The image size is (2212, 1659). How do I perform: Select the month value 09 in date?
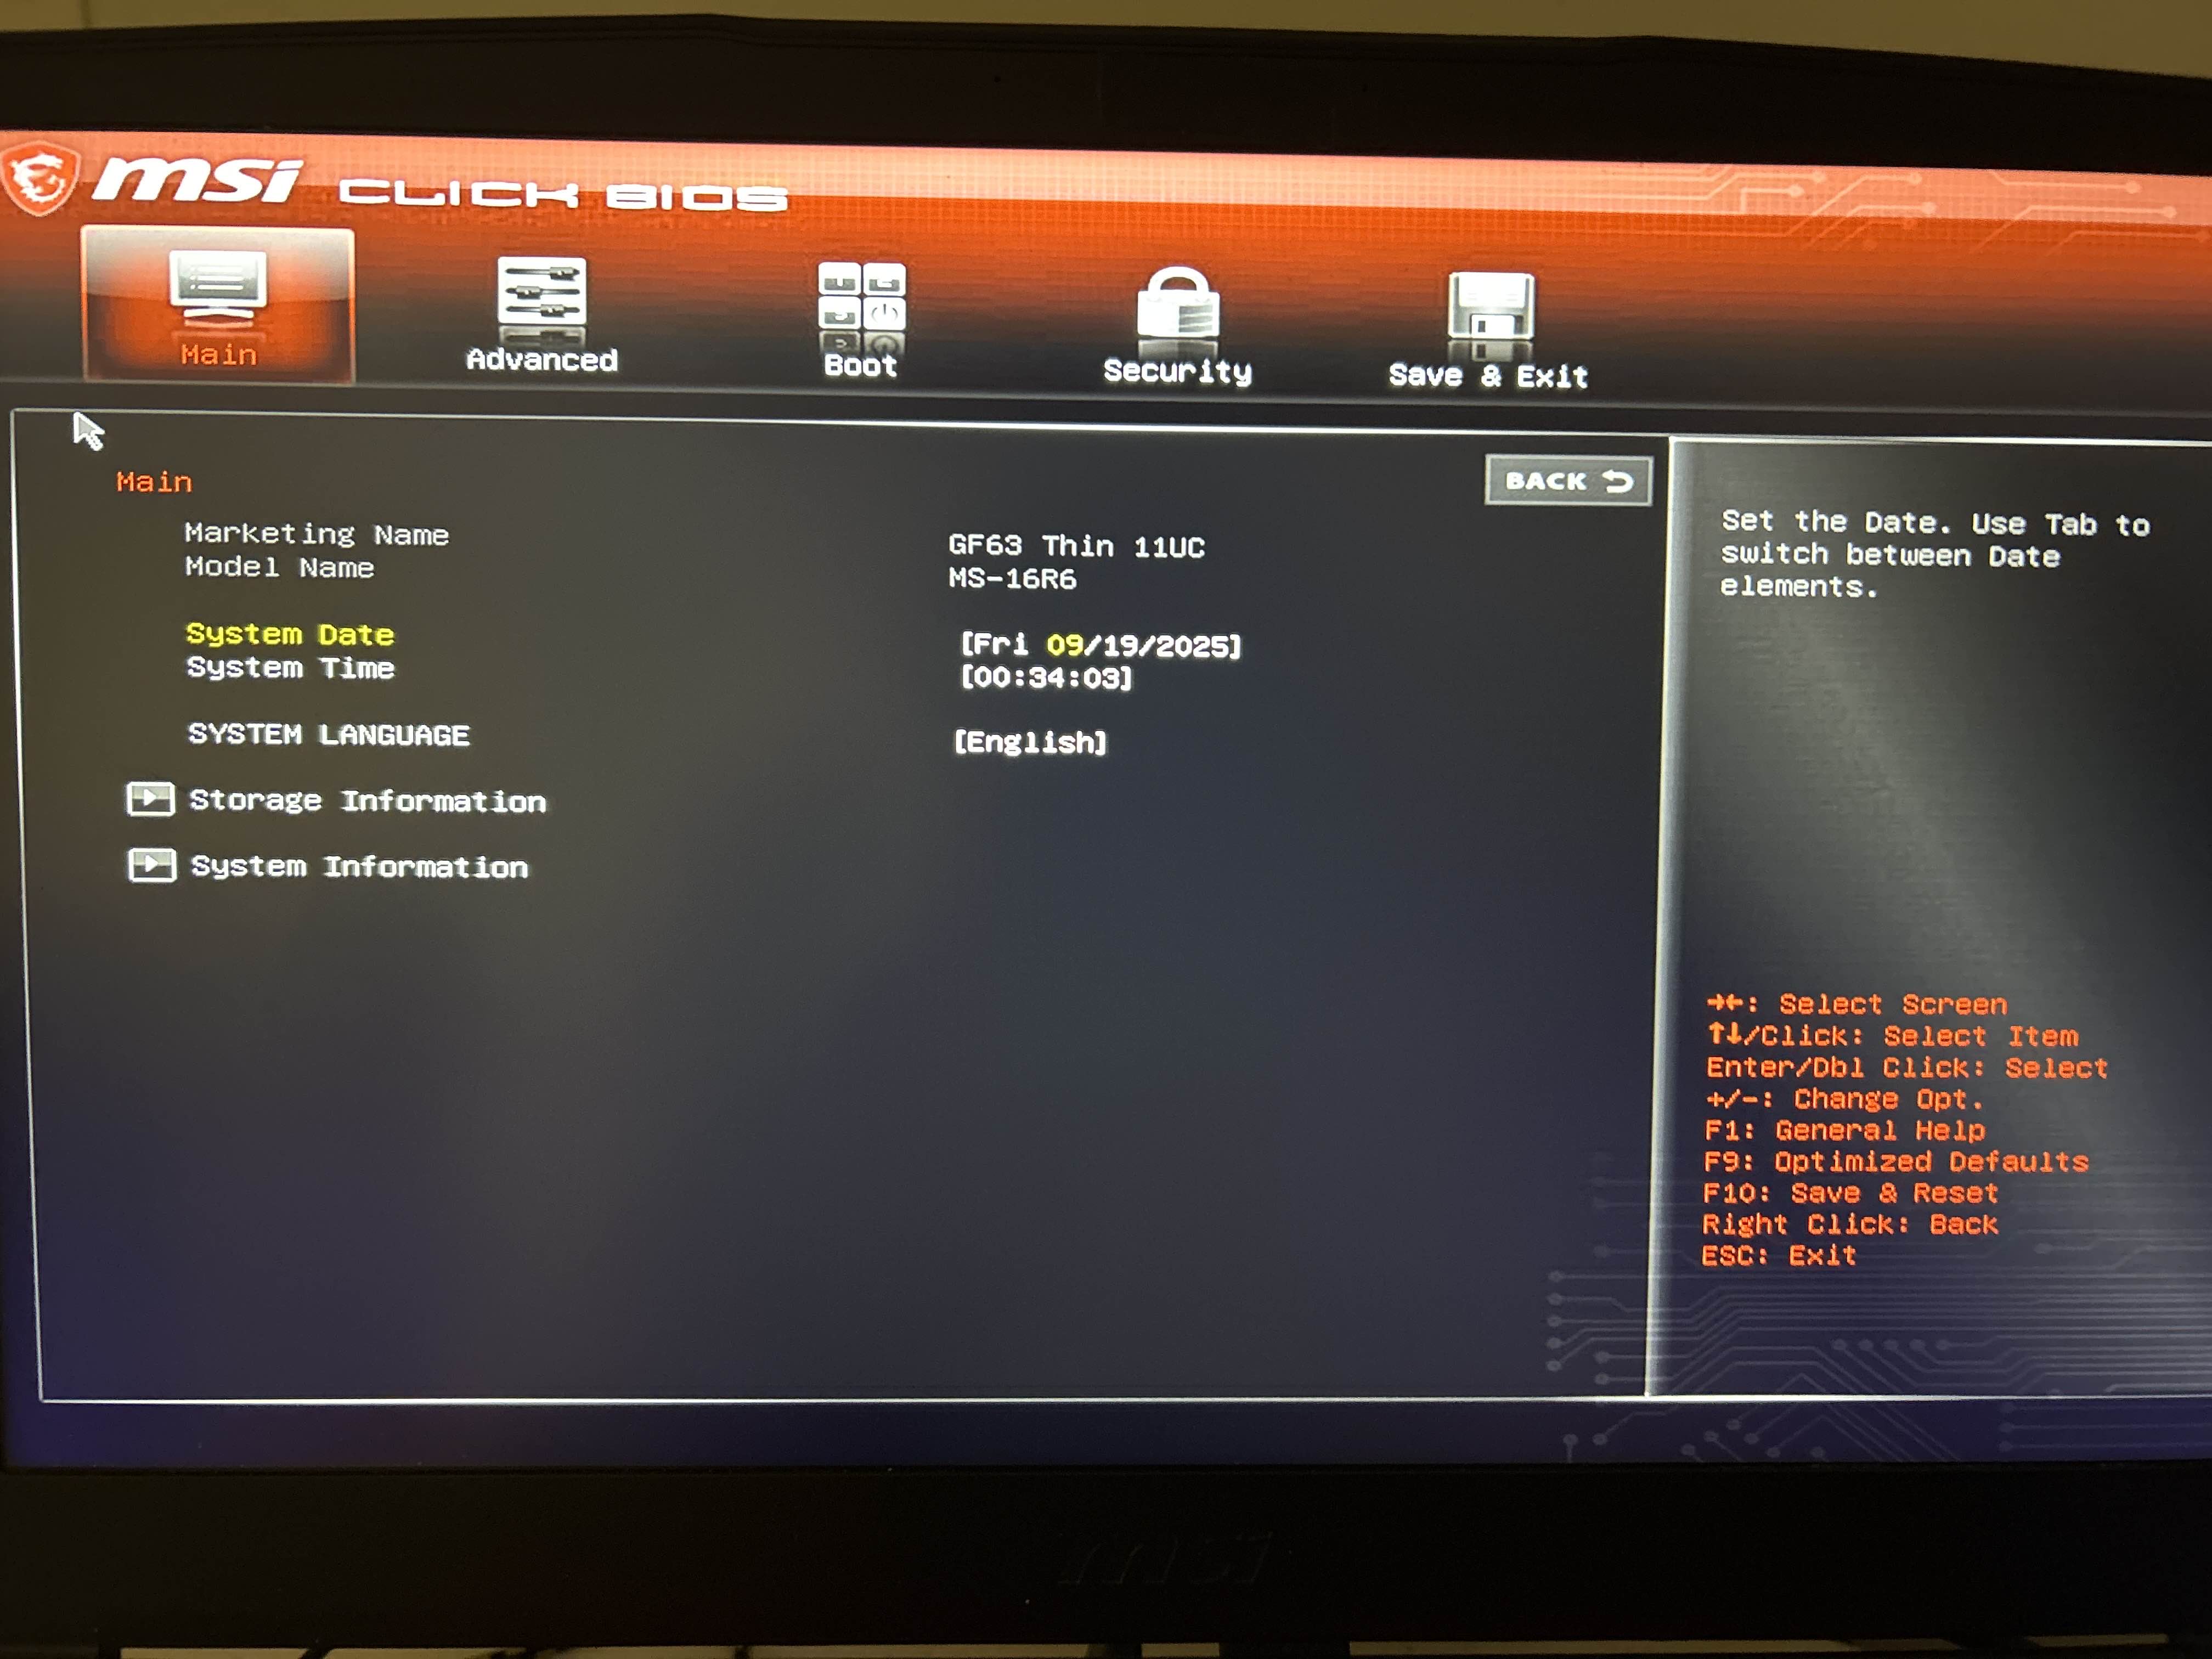(x=1064, y=645)
